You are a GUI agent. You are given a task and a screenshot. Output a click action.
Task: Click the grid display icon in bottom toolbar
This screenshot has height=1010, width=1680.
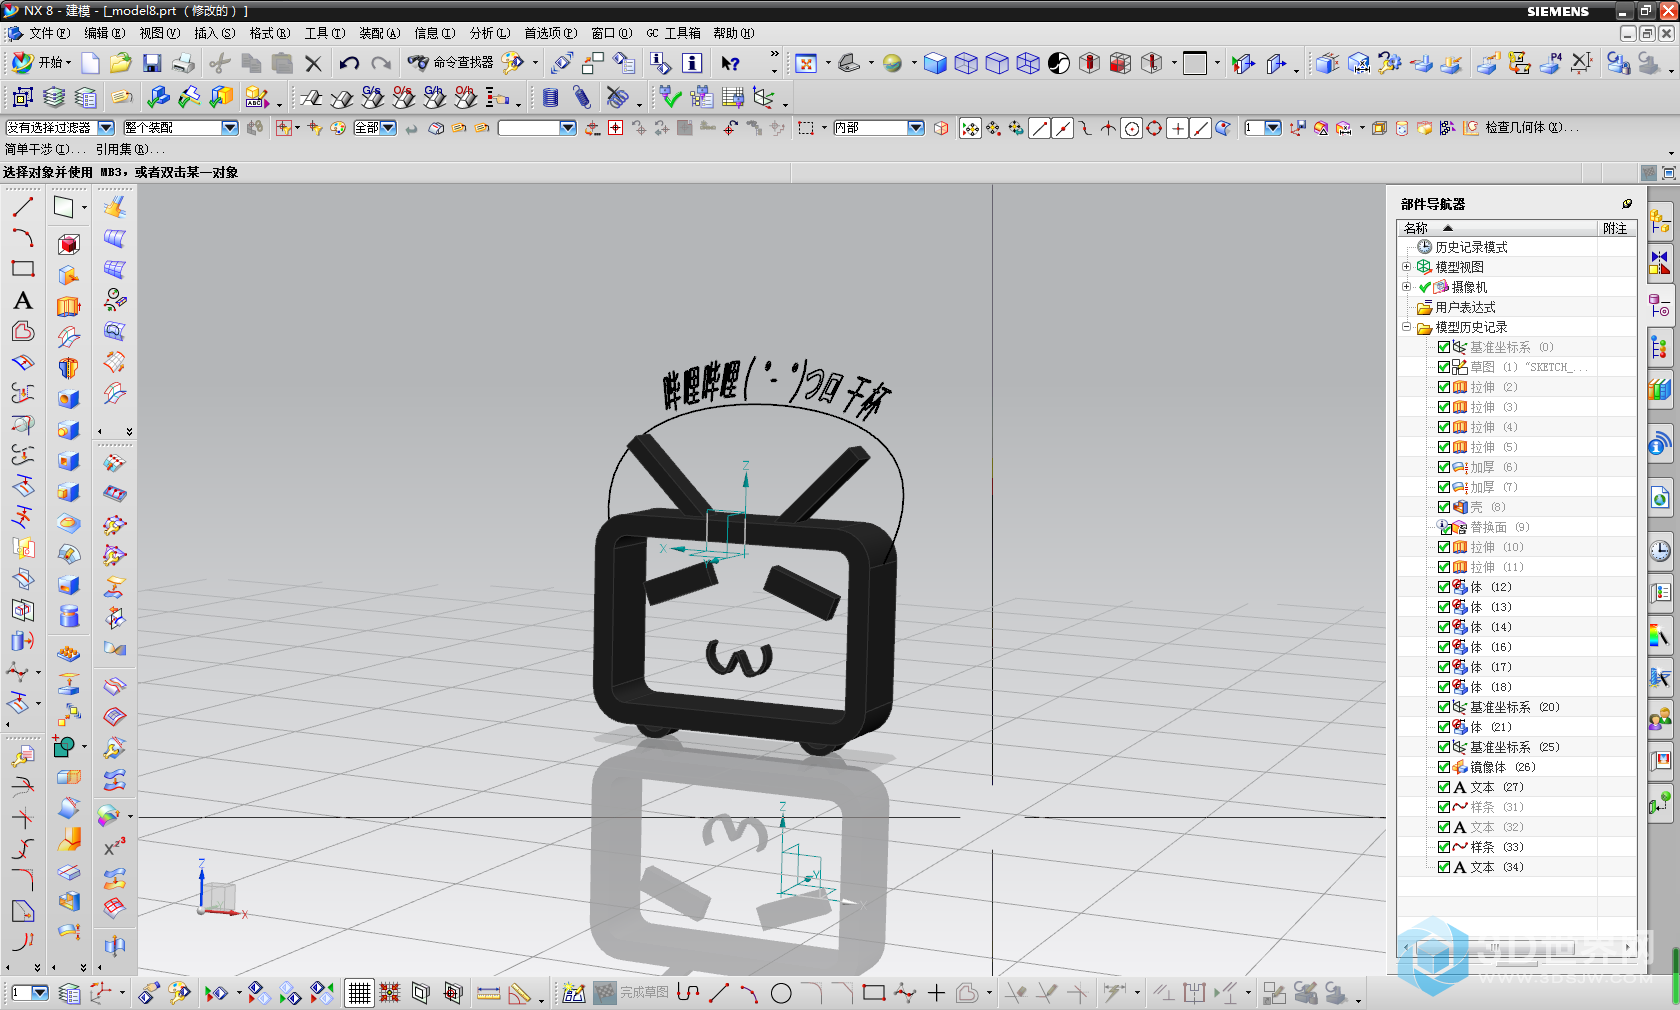pyautogui.click(x=359, y=993)
